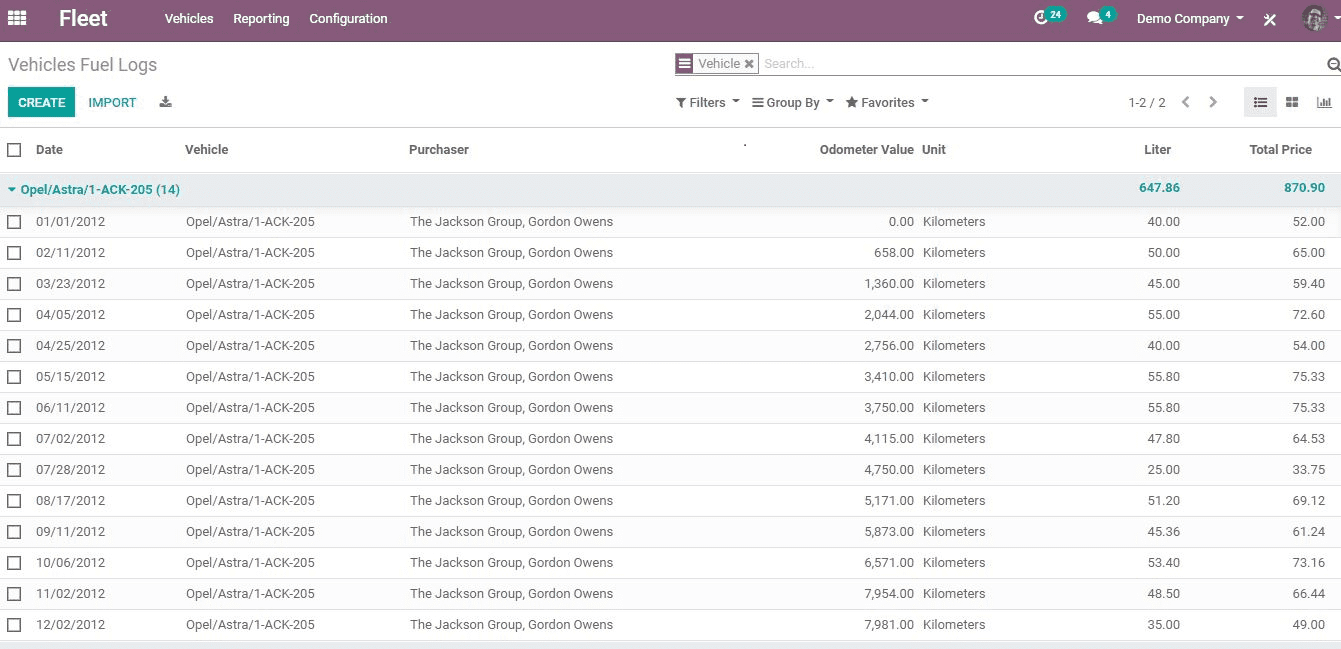This screenshot has height=649, width=1341.
Task: Check the row dated 04/25/2012
Action: tap(14, 346)
